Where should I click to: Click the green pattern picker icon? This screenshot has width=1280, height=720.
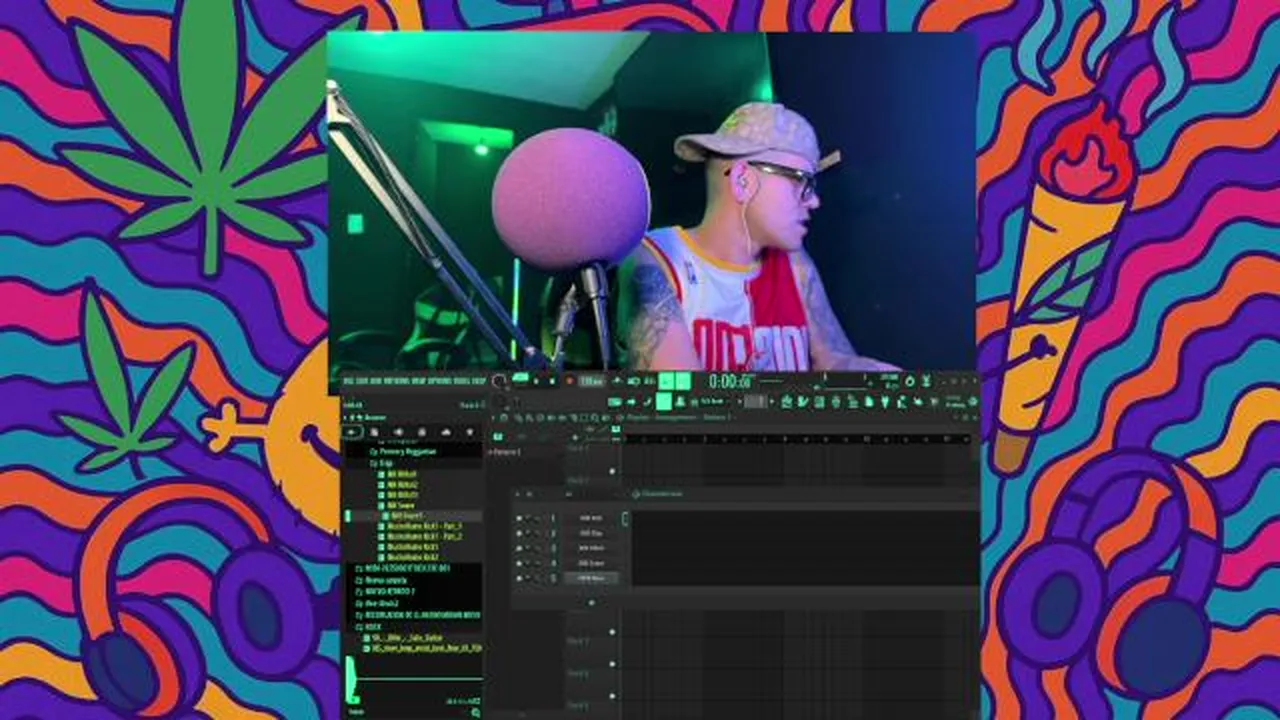[x=497, y=437]
